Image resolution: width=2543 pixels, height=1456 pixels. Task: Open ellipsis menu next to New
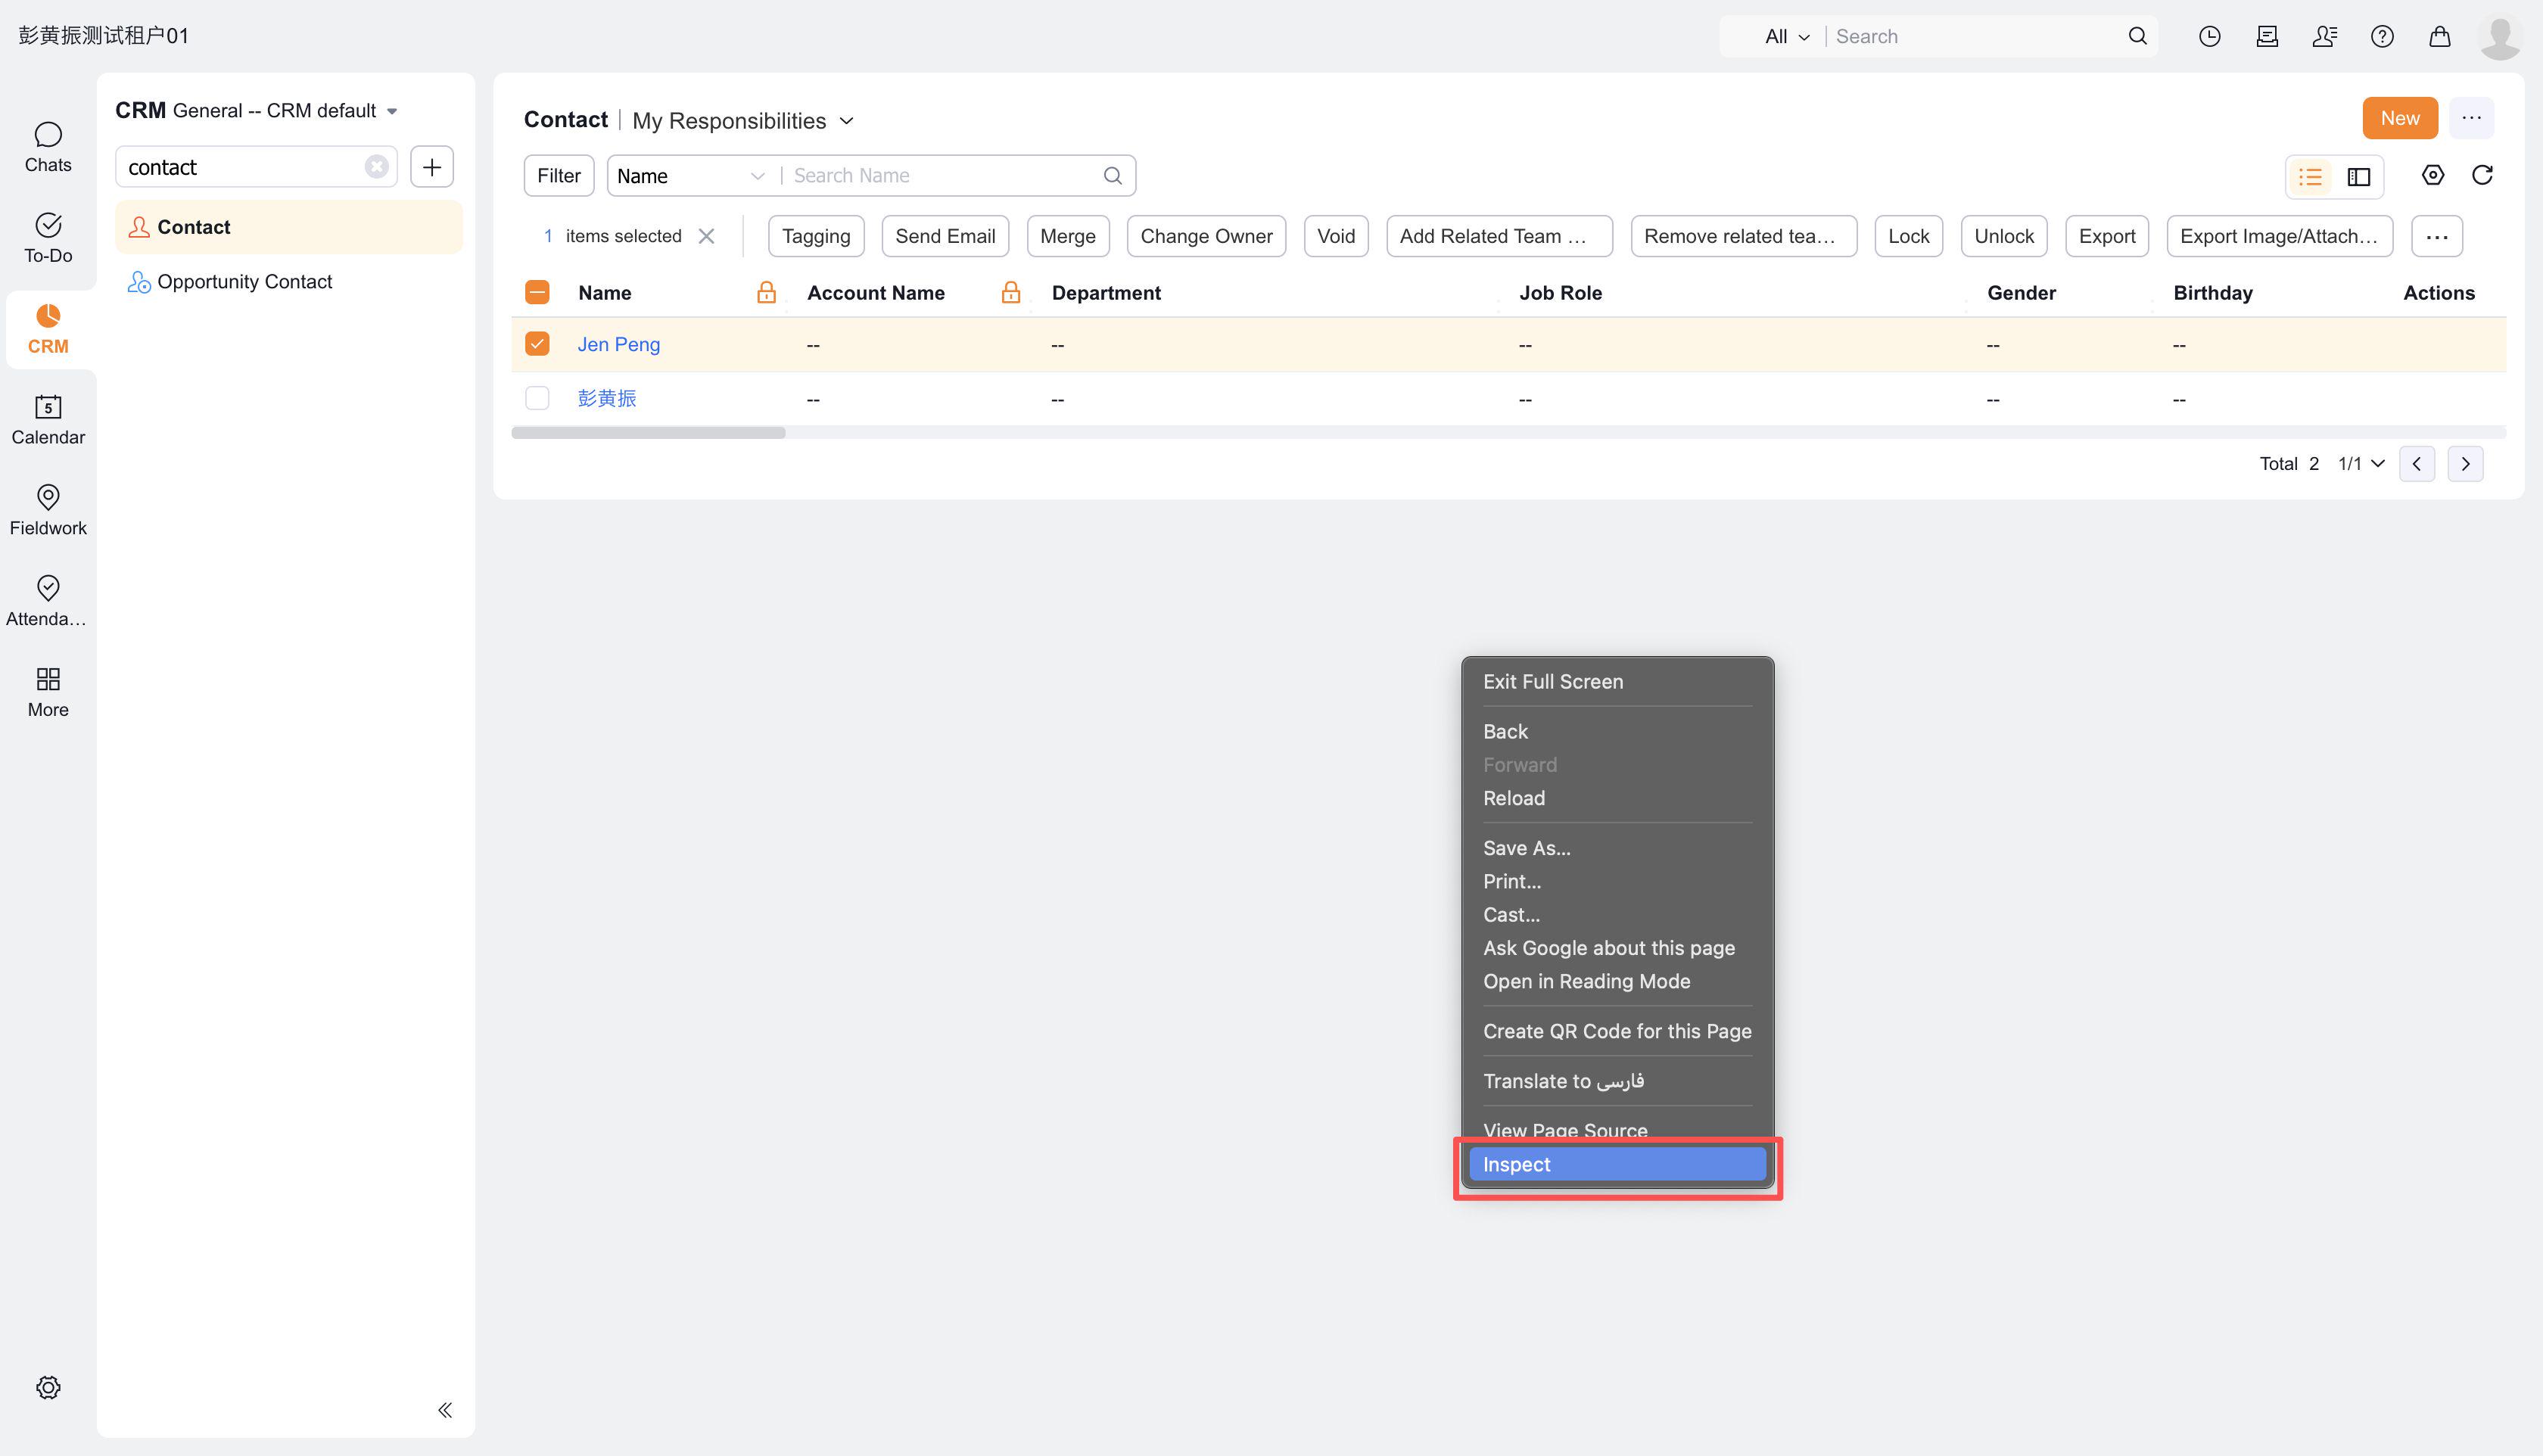pyautogui.click(x=2471, y=118)
